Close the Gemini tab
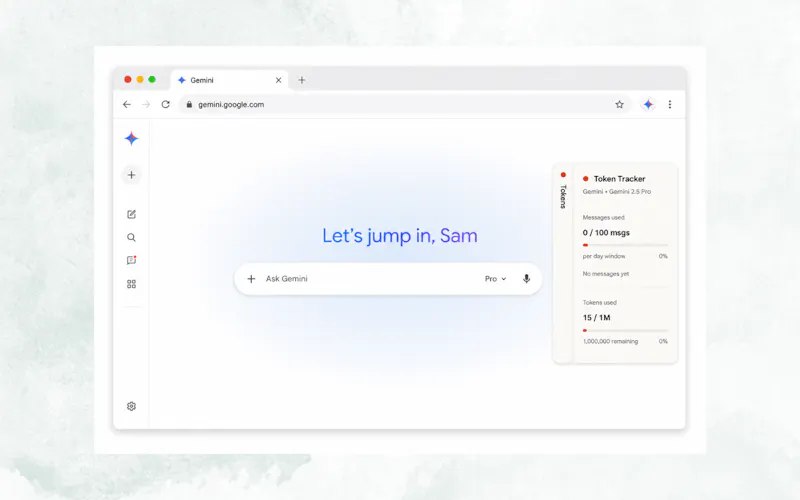The width and height of the screenshot is (800, 500). point(278,80)
